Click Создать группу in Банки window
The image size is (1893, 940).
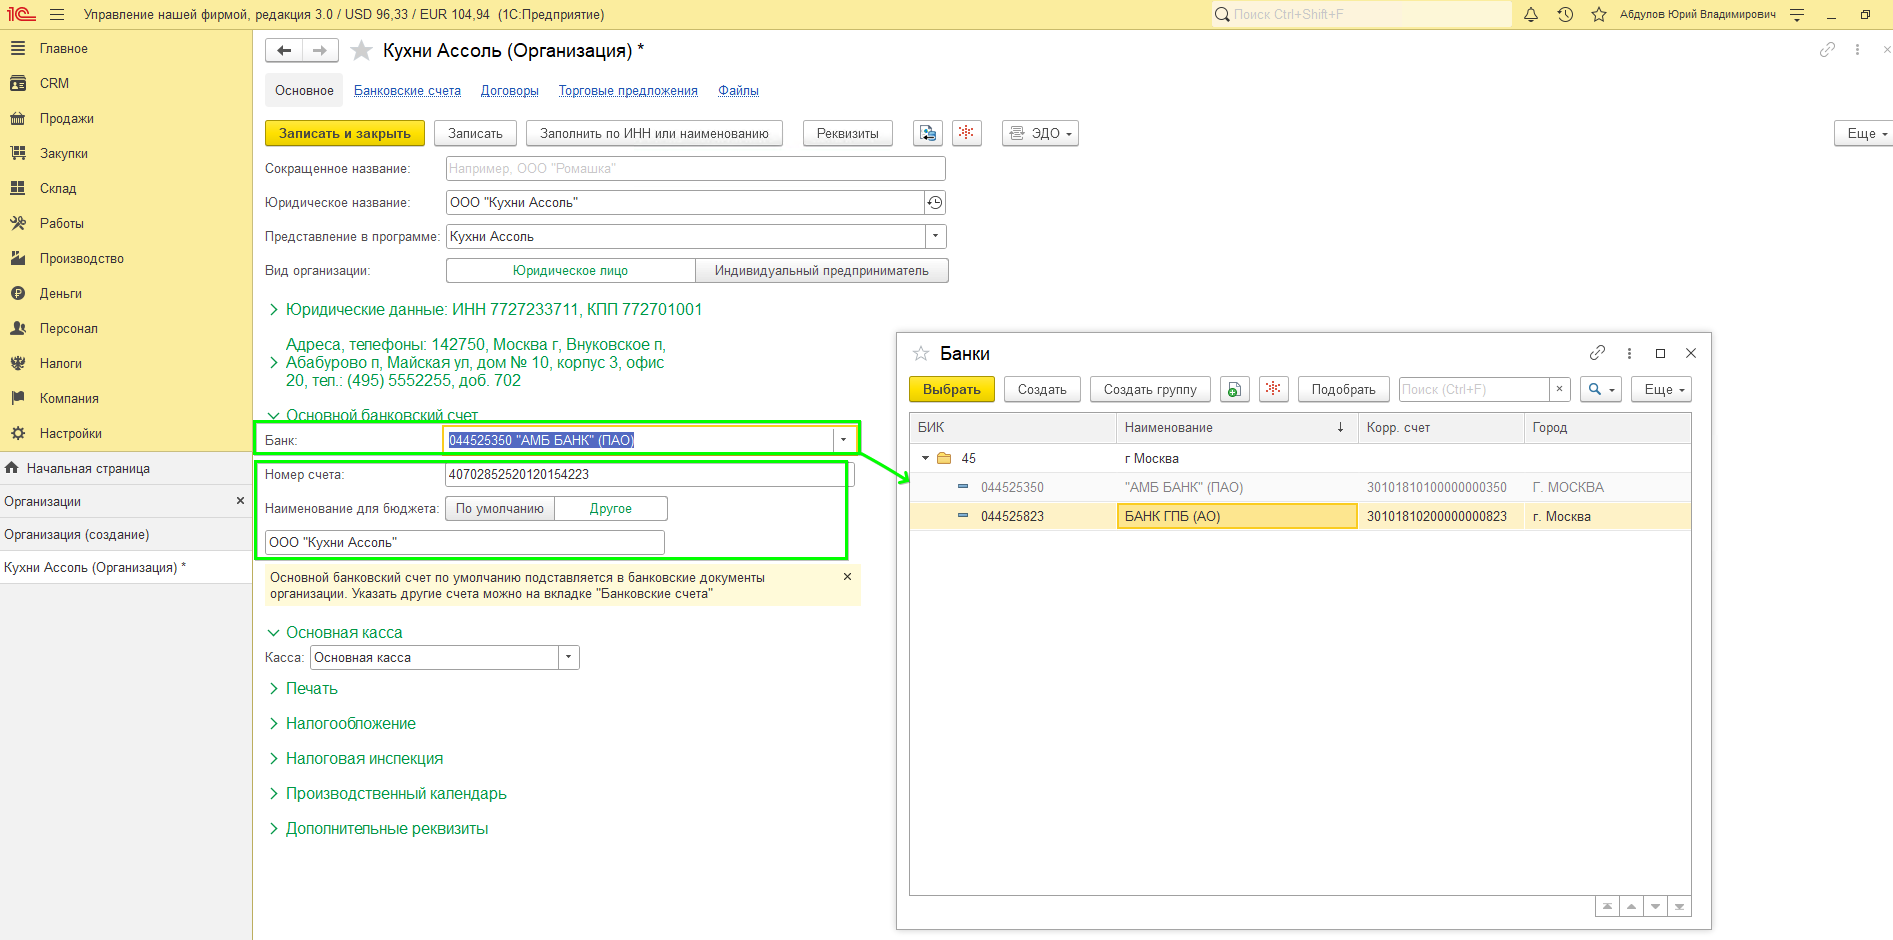(1150, 389)
